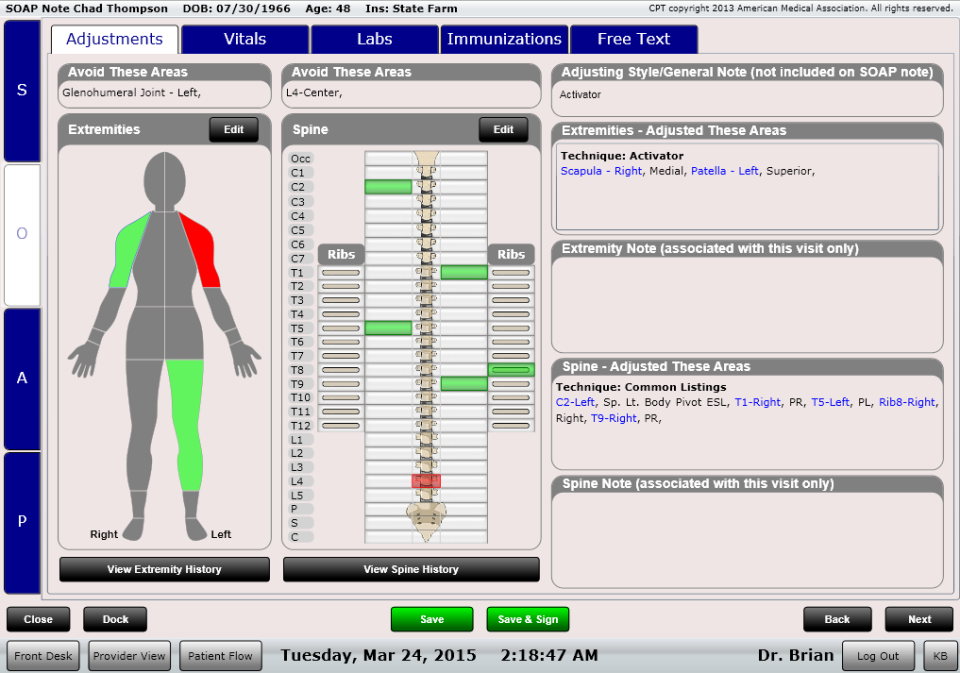
Task: Follow the Scapula - Right link
Action: pos(601,171)
